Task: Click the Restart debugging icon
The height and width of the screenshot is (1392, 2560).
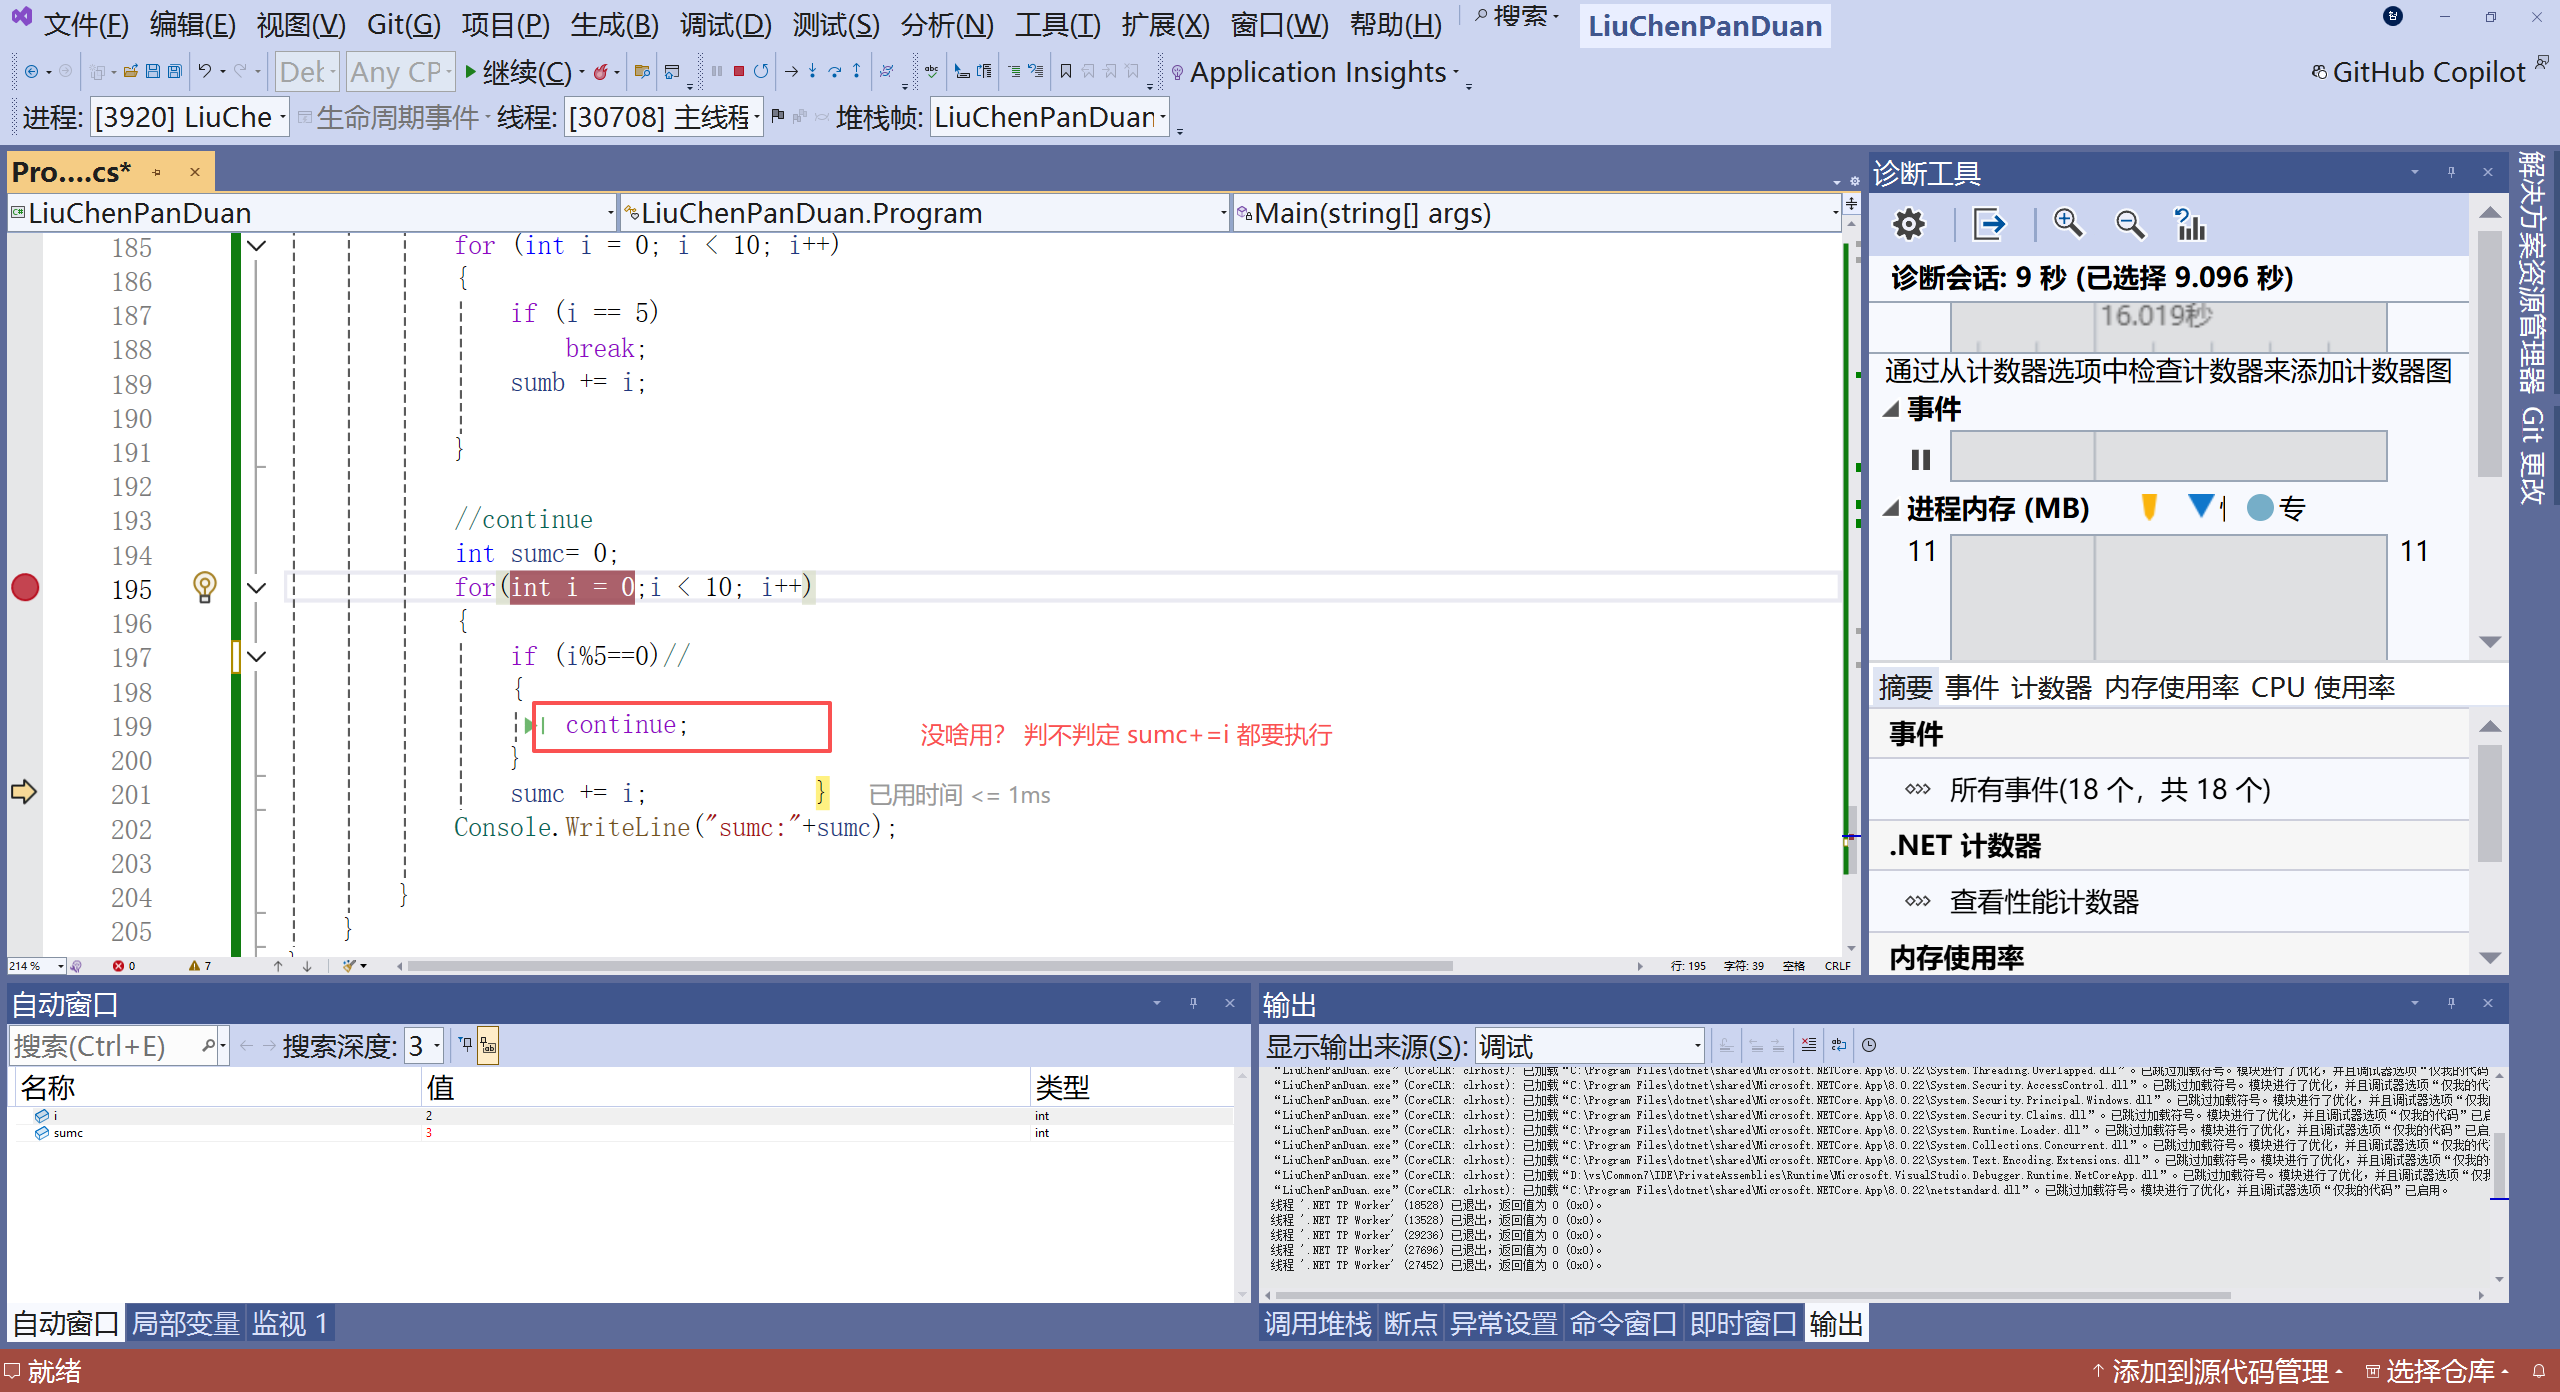Action: tap(761, 71)
